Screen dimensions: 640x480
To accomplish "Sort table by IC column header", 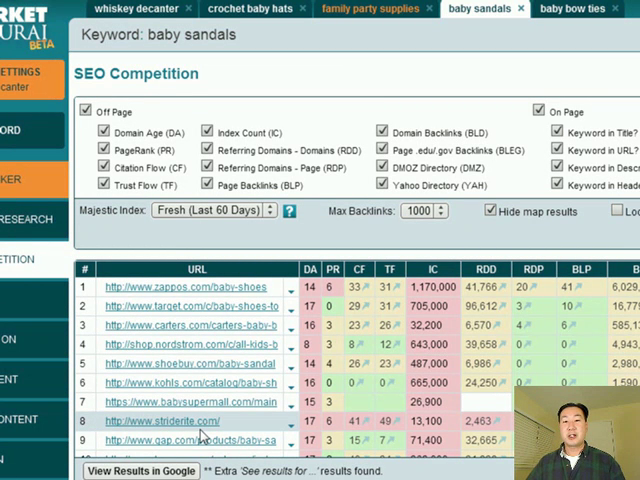I will click(433, 269).
